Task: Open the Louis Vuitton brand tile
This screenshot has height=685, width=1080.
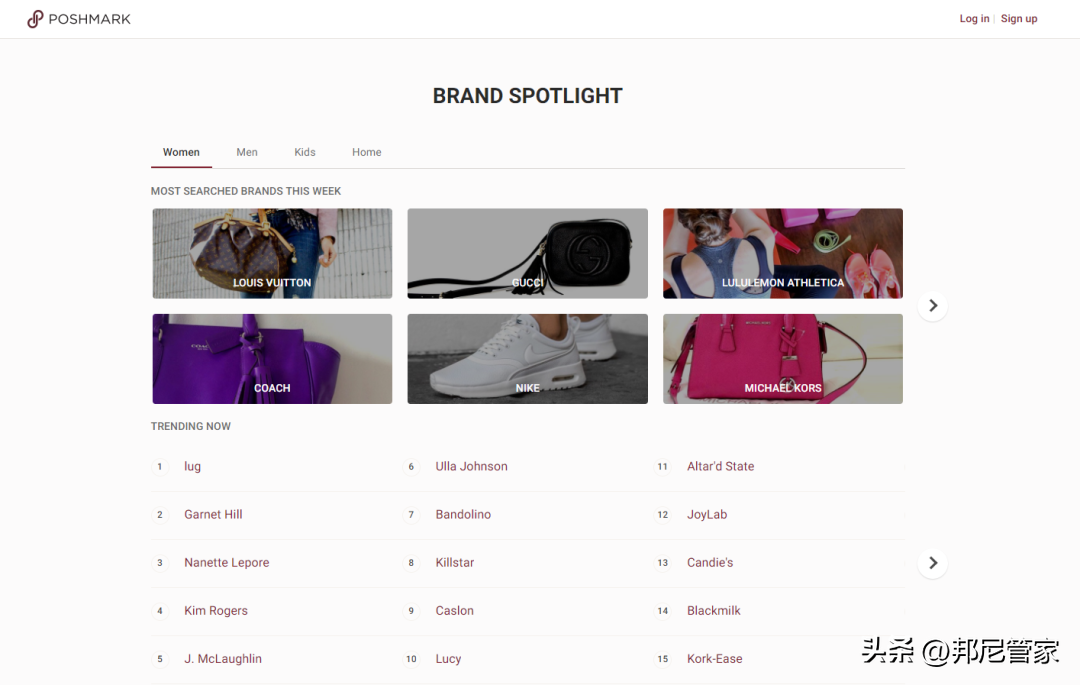Action: coord(272,253)
